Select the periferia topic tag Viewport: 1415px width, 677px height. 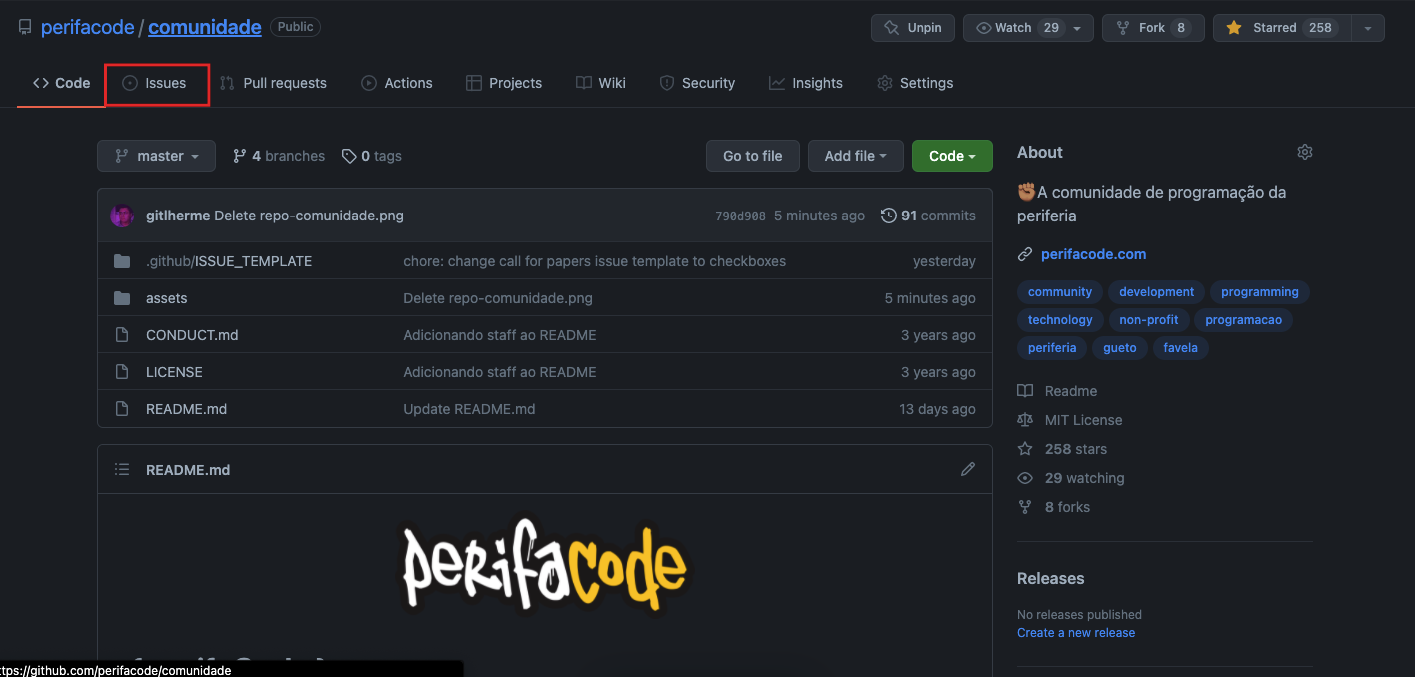tap(1052, 348)
